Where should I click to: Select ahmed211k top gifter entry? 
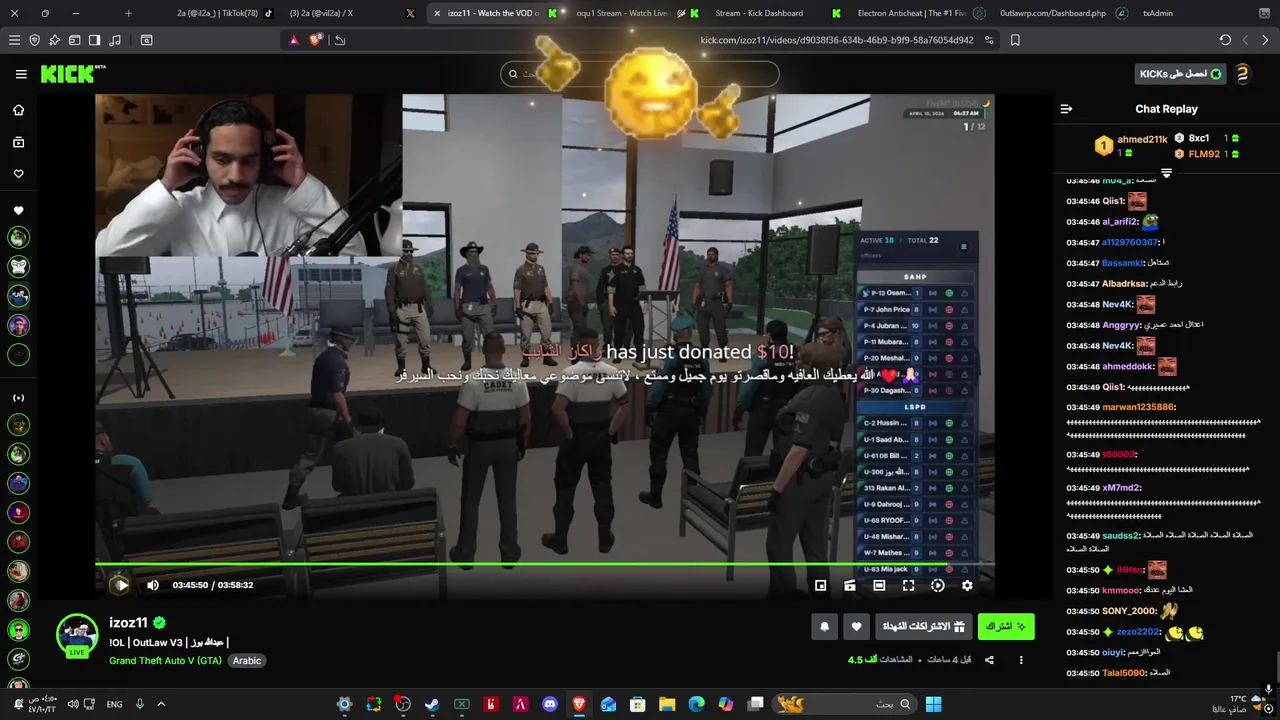(1131, 145)
